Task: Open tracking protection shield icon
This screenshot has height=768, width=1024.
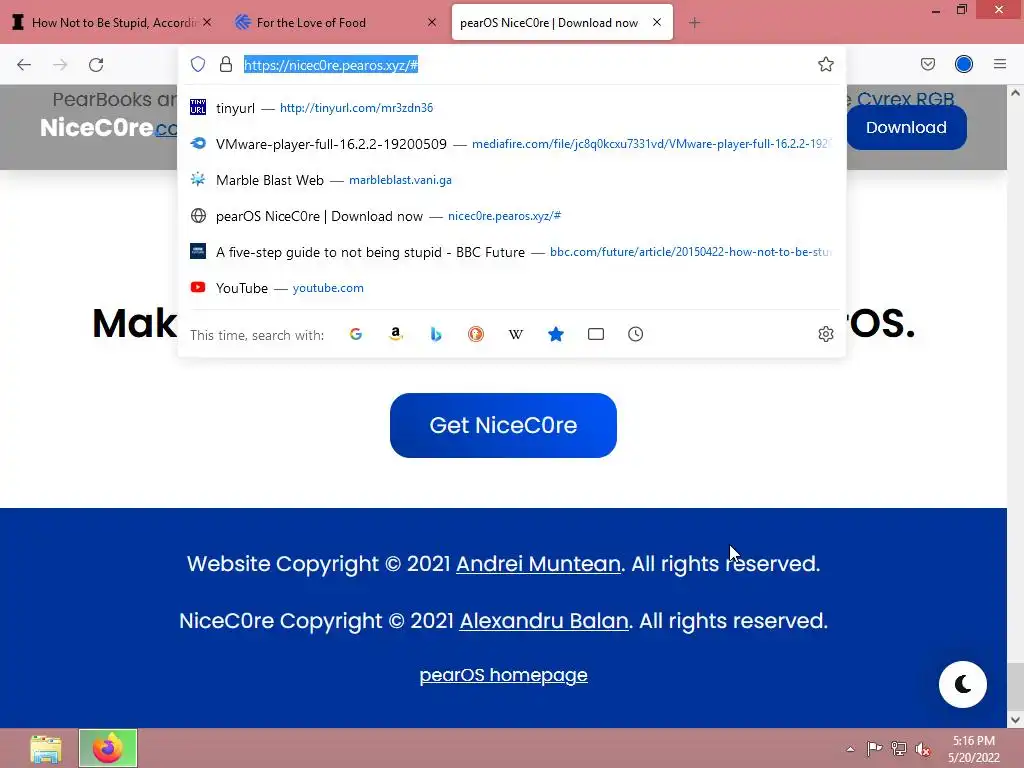Action: 198,64
